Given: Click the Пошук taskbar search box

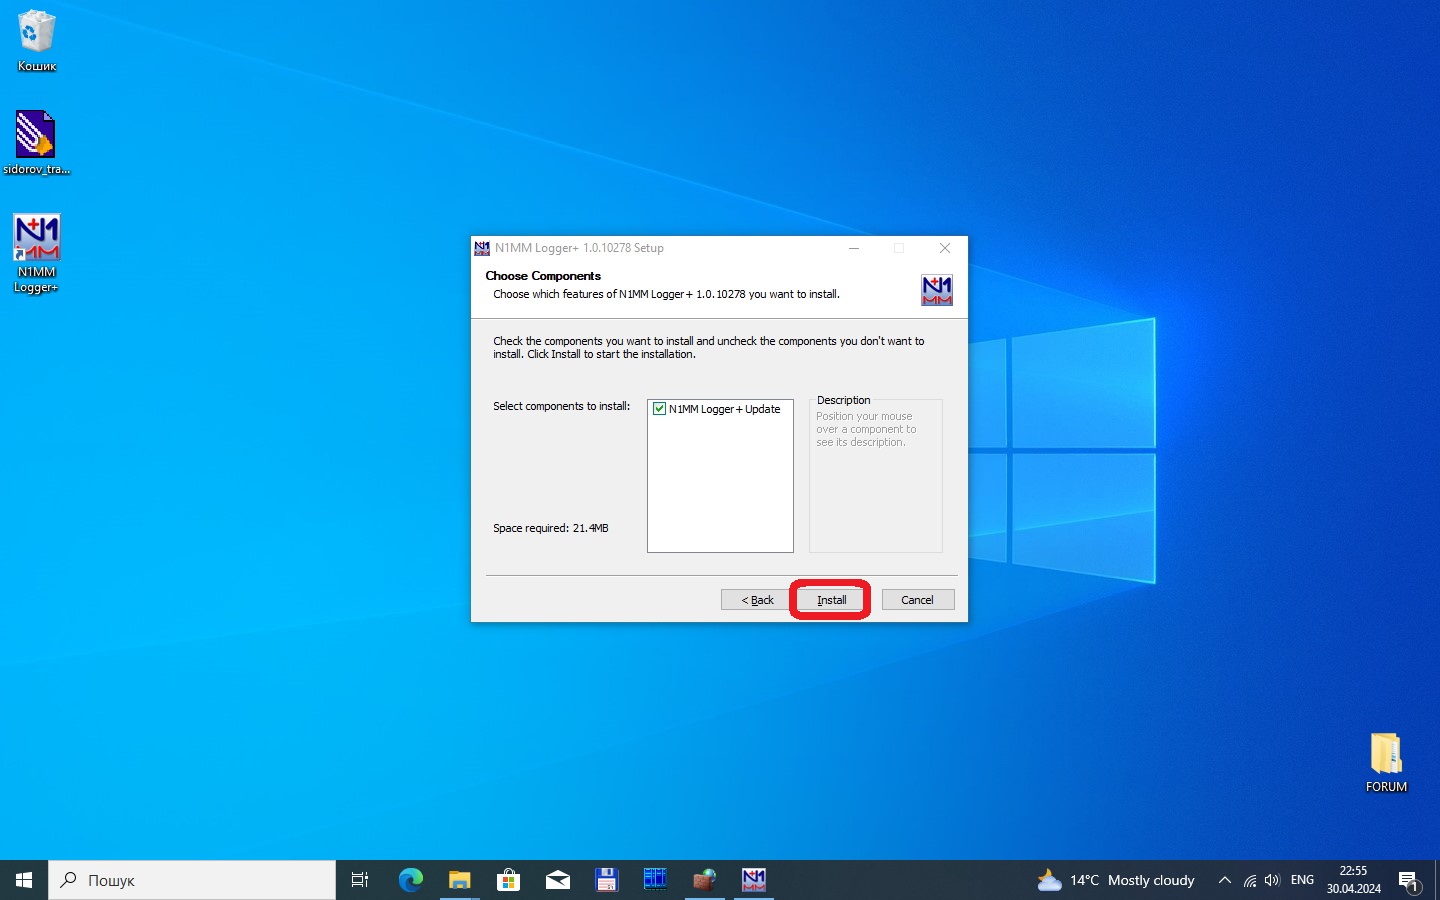Looking at the screenshot, I should 192,880.
